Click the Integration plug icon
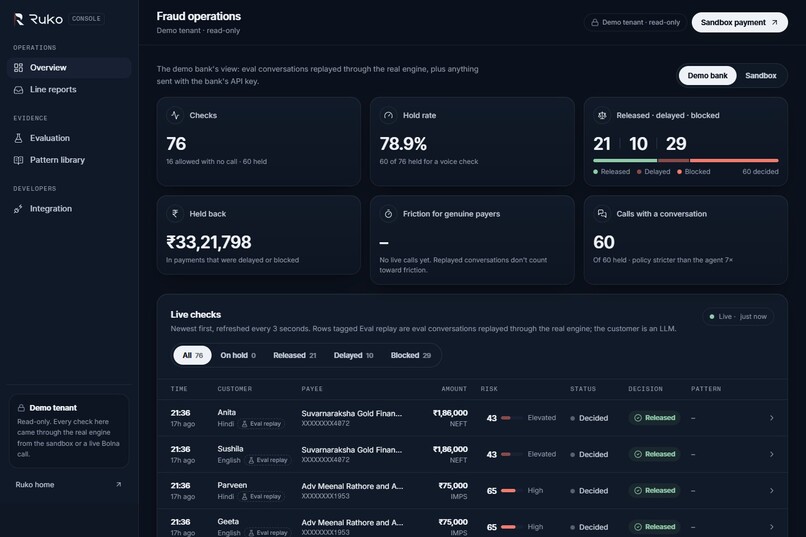This screenshot has width=806, height=537. click(19, 209)
